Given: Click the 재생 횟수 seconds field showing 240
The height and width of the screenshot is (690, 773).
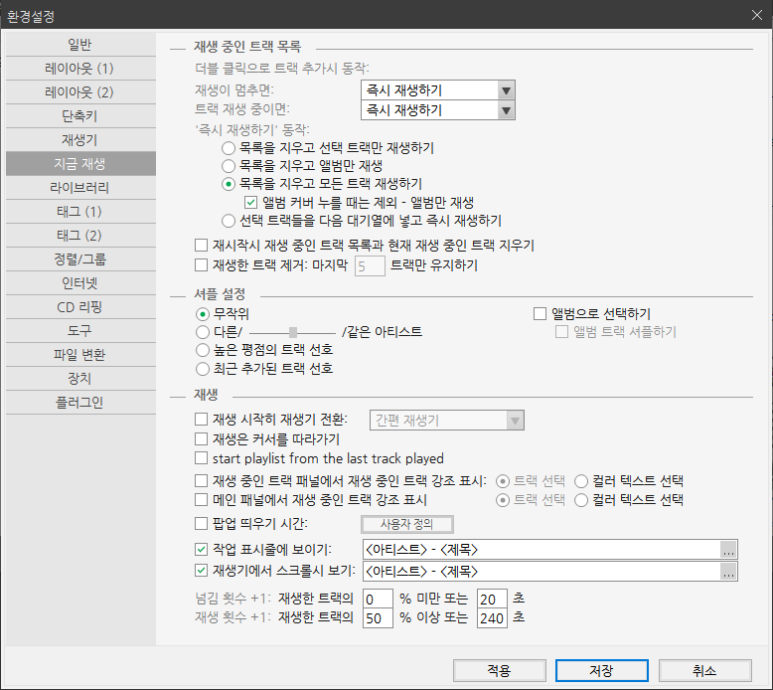Looking at the screenshot, I should pos(492,618).
